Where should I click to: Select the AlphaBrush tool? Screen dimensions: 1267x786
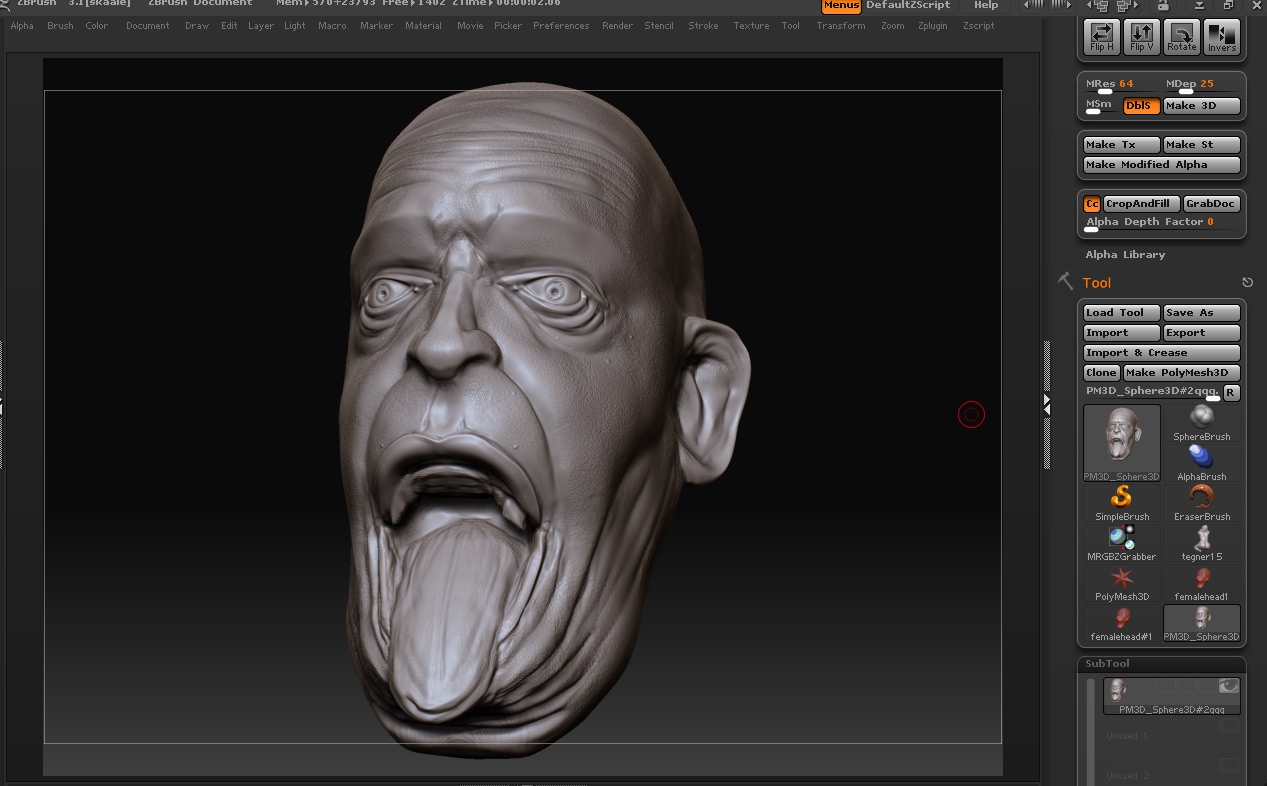click(x=1202, y=463)
